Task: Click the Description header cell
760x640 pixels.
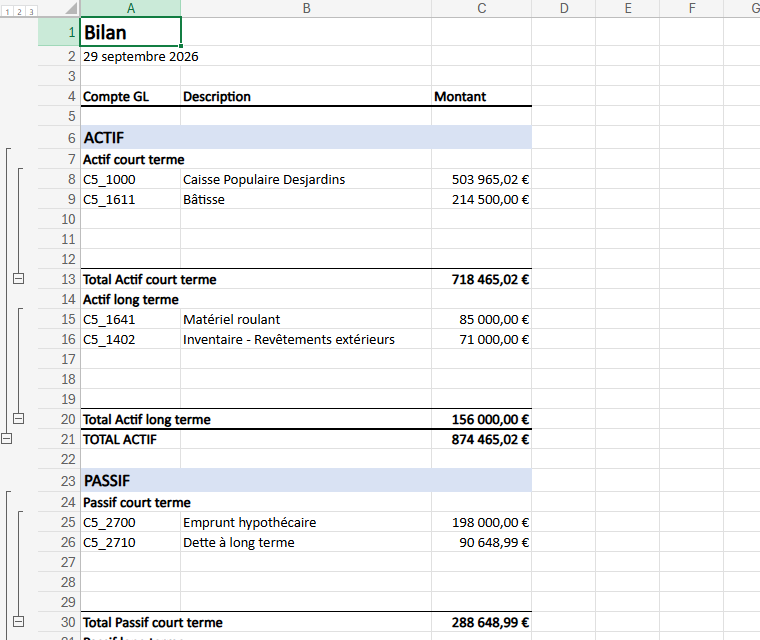Action: tap(306, 96)
